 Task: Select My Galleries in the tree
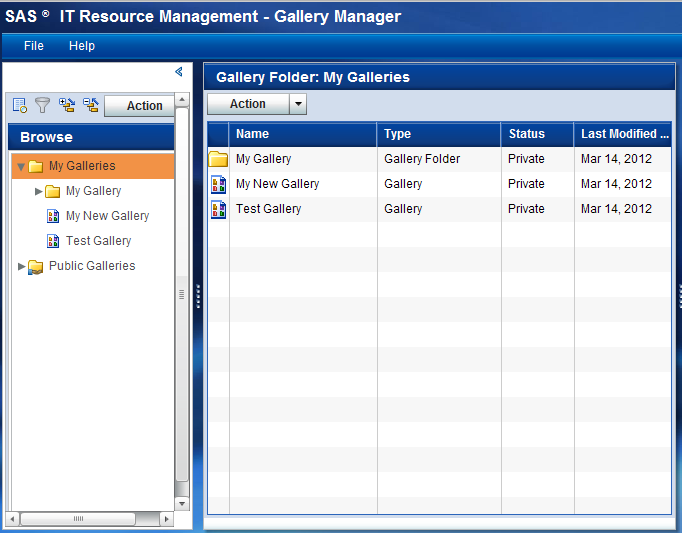click(82, 166)
